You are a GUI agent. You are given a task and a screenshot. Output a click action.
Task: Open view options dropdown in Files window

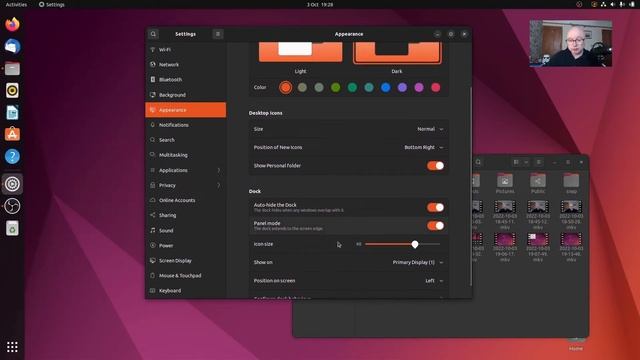pos(527,162)
